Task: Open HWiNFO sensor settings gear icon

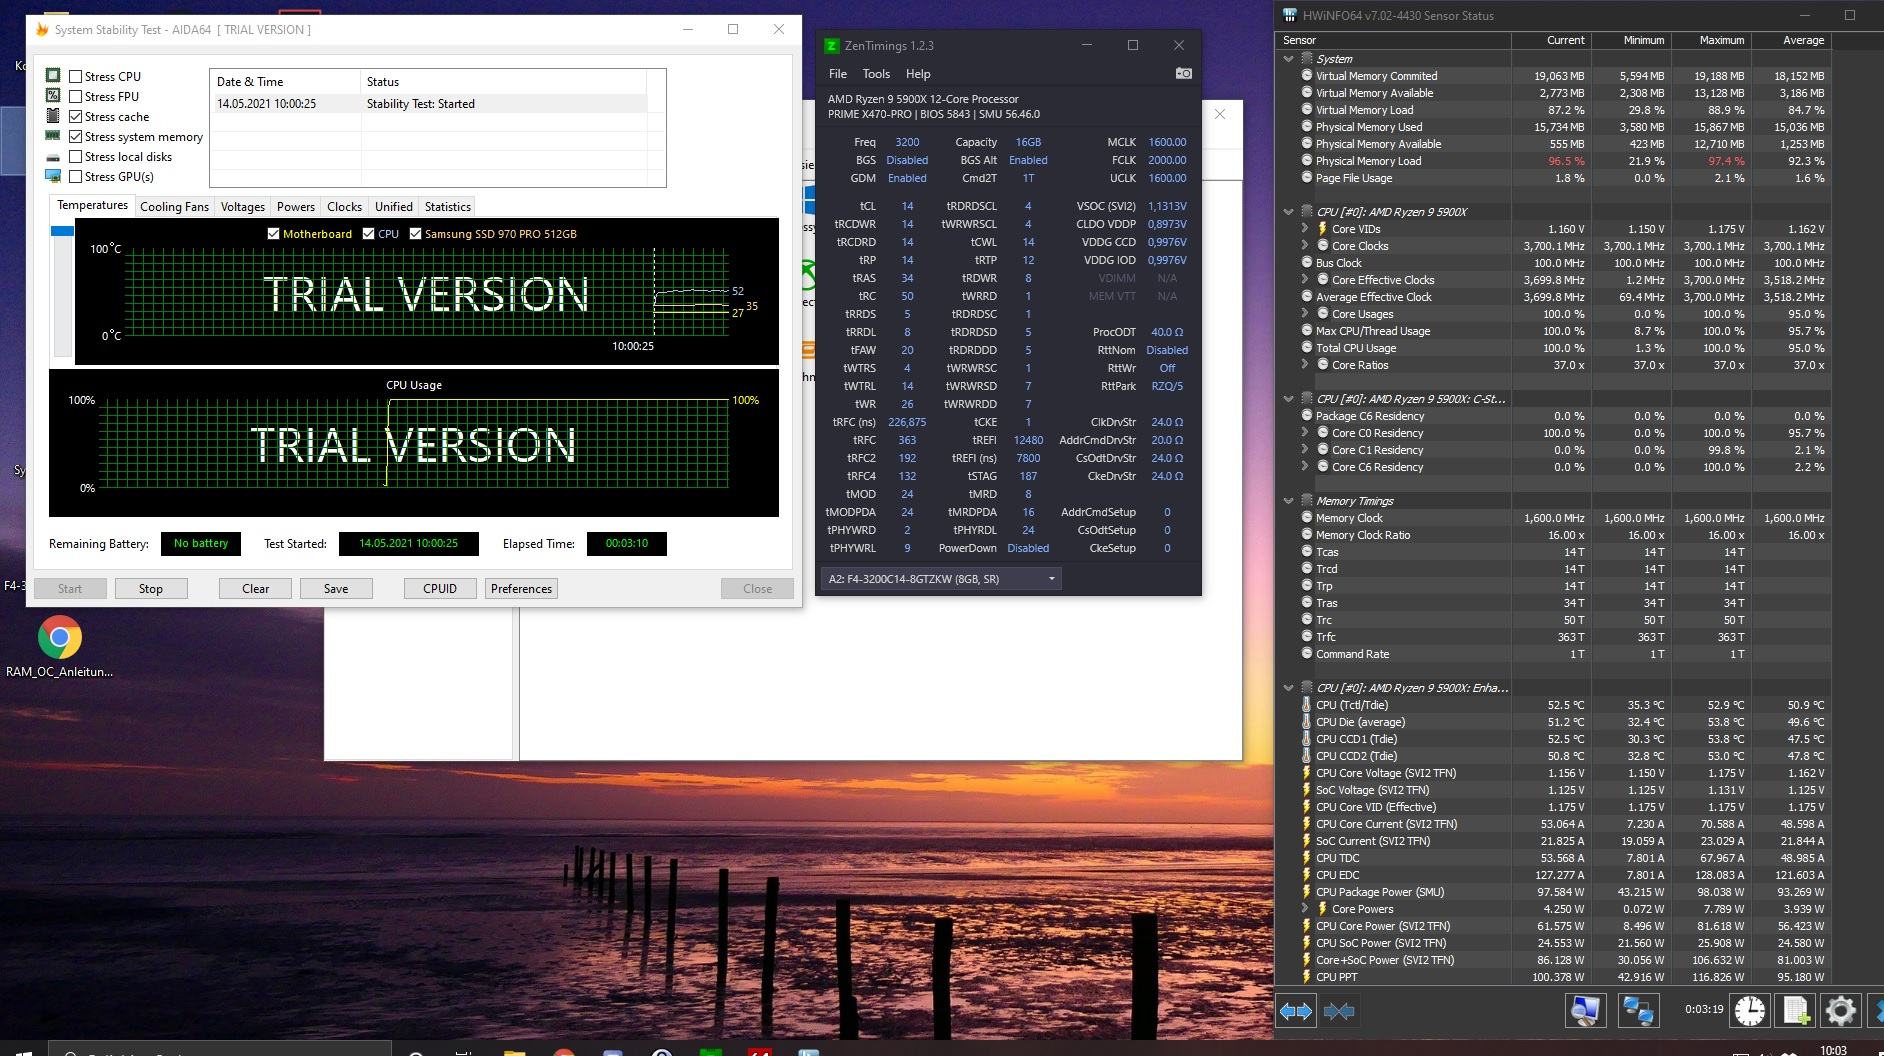Action: tap(1840, 1011)
